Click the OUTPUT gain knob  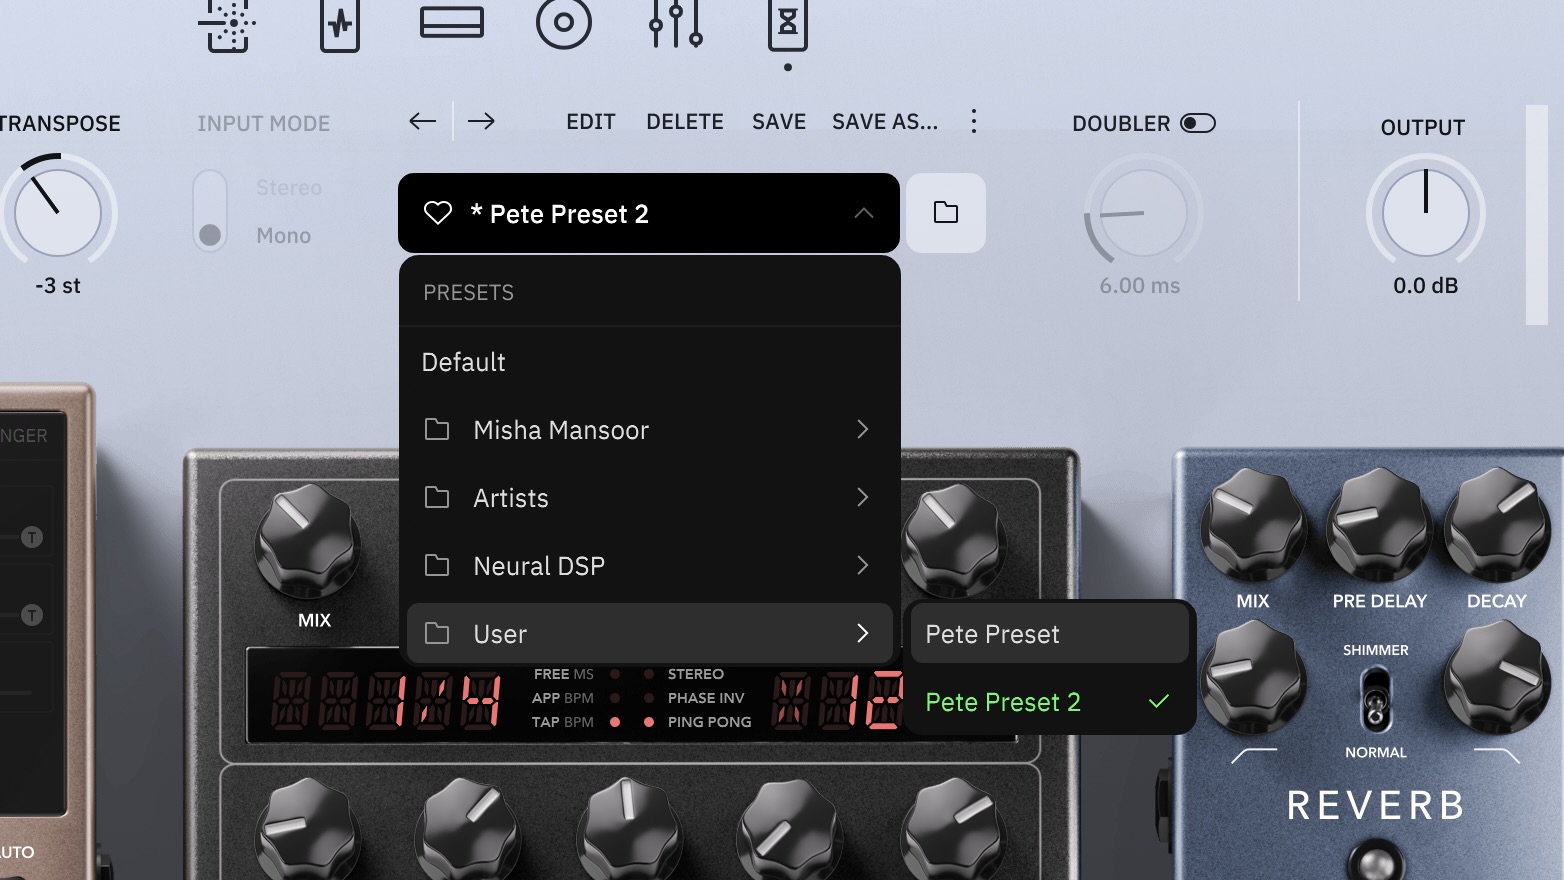click(1426, 213)
